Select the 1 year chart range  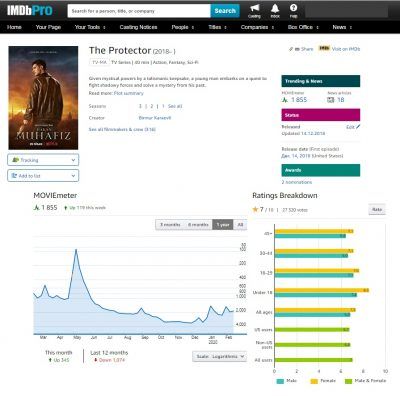point(223,225)
